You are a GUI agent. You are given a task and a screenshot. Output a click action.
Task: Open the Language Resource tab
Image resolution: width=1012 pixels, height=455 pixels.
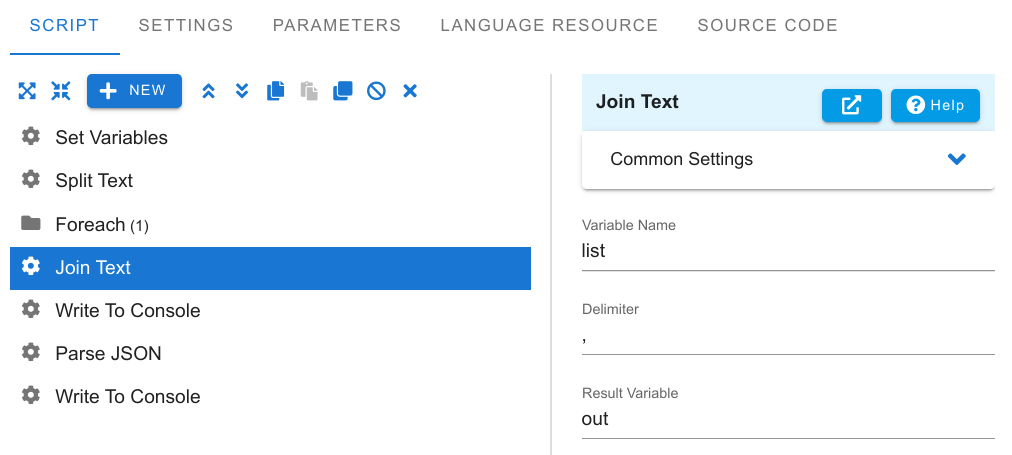(x=549, y=25)
